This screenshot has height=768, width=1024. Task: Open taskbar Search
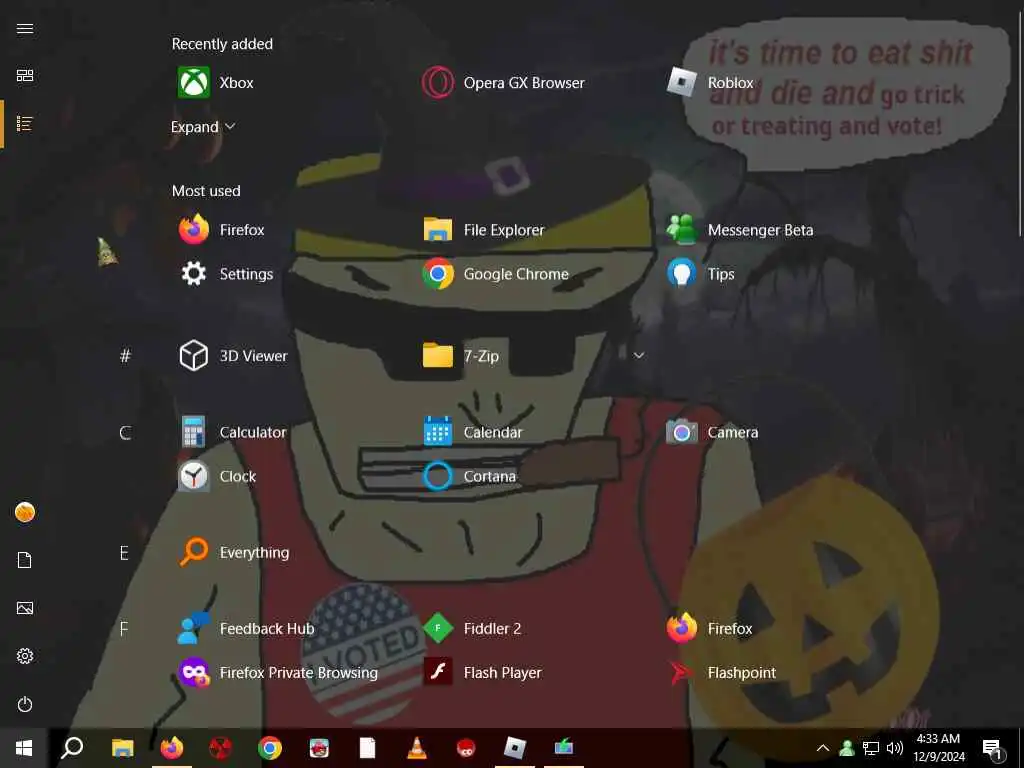(x=72, y=748)
